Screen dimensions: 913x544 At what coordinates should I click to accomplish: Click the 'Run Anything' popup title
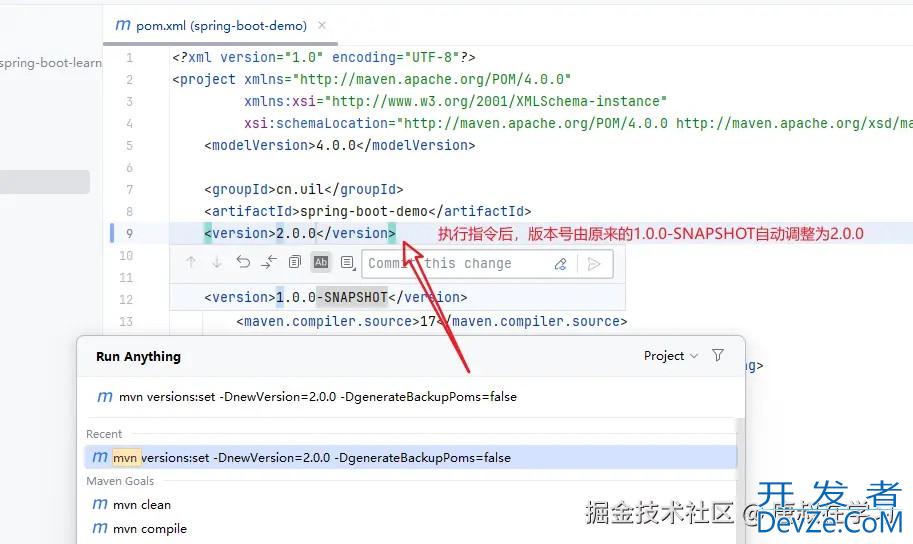[139, 356]
